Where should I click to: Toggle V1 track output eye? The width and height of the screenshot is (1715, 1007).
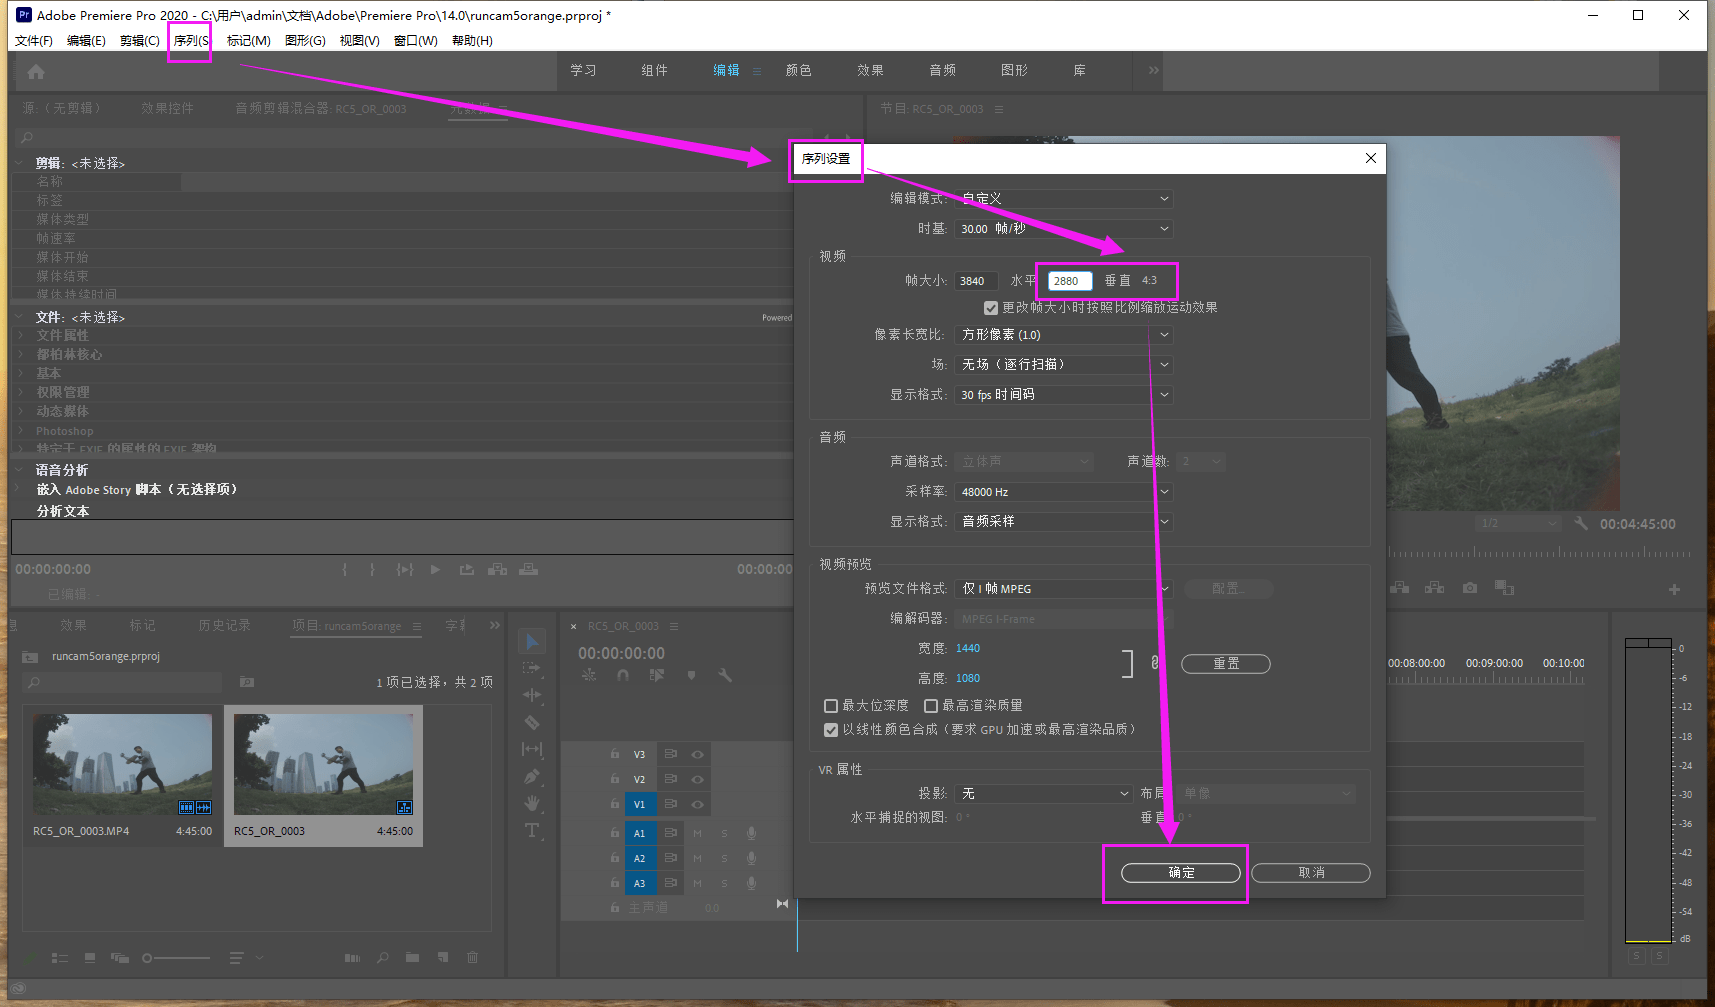[697, 804]
